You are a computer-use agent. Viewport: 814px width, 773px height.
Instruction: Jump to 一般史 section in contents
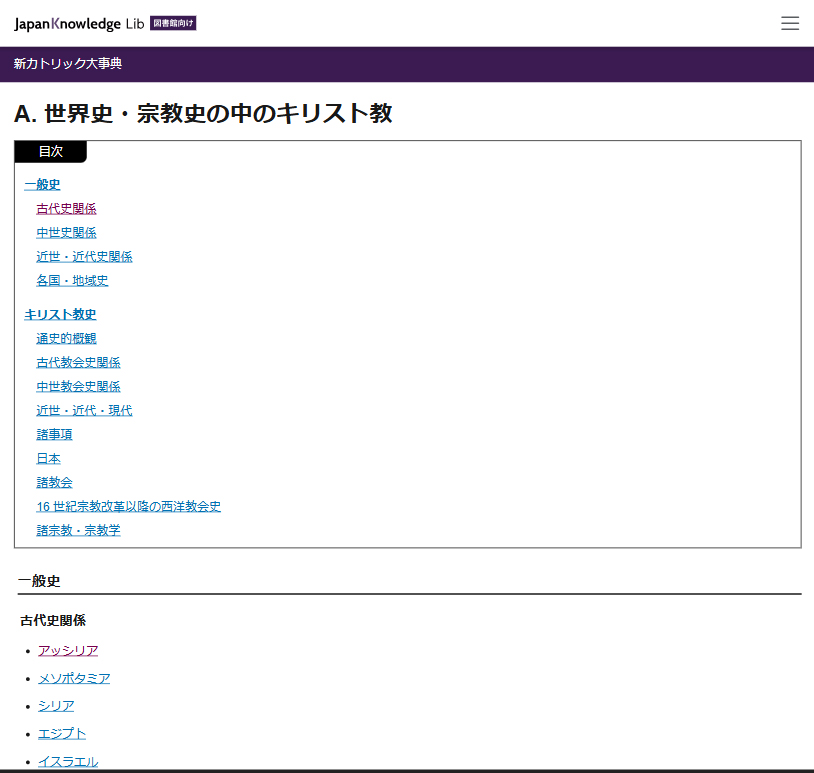(42, 184)
